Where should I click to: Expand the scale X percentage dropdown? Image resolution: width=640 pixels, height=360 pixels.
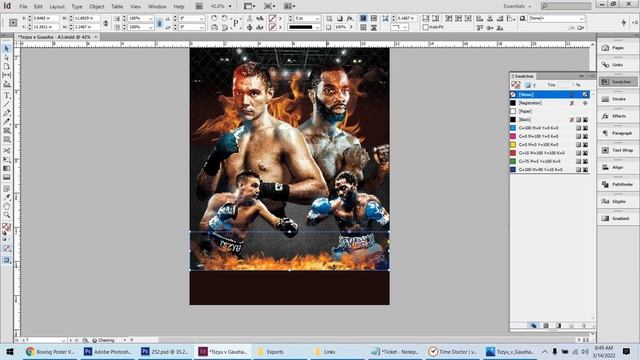[151, 18]
